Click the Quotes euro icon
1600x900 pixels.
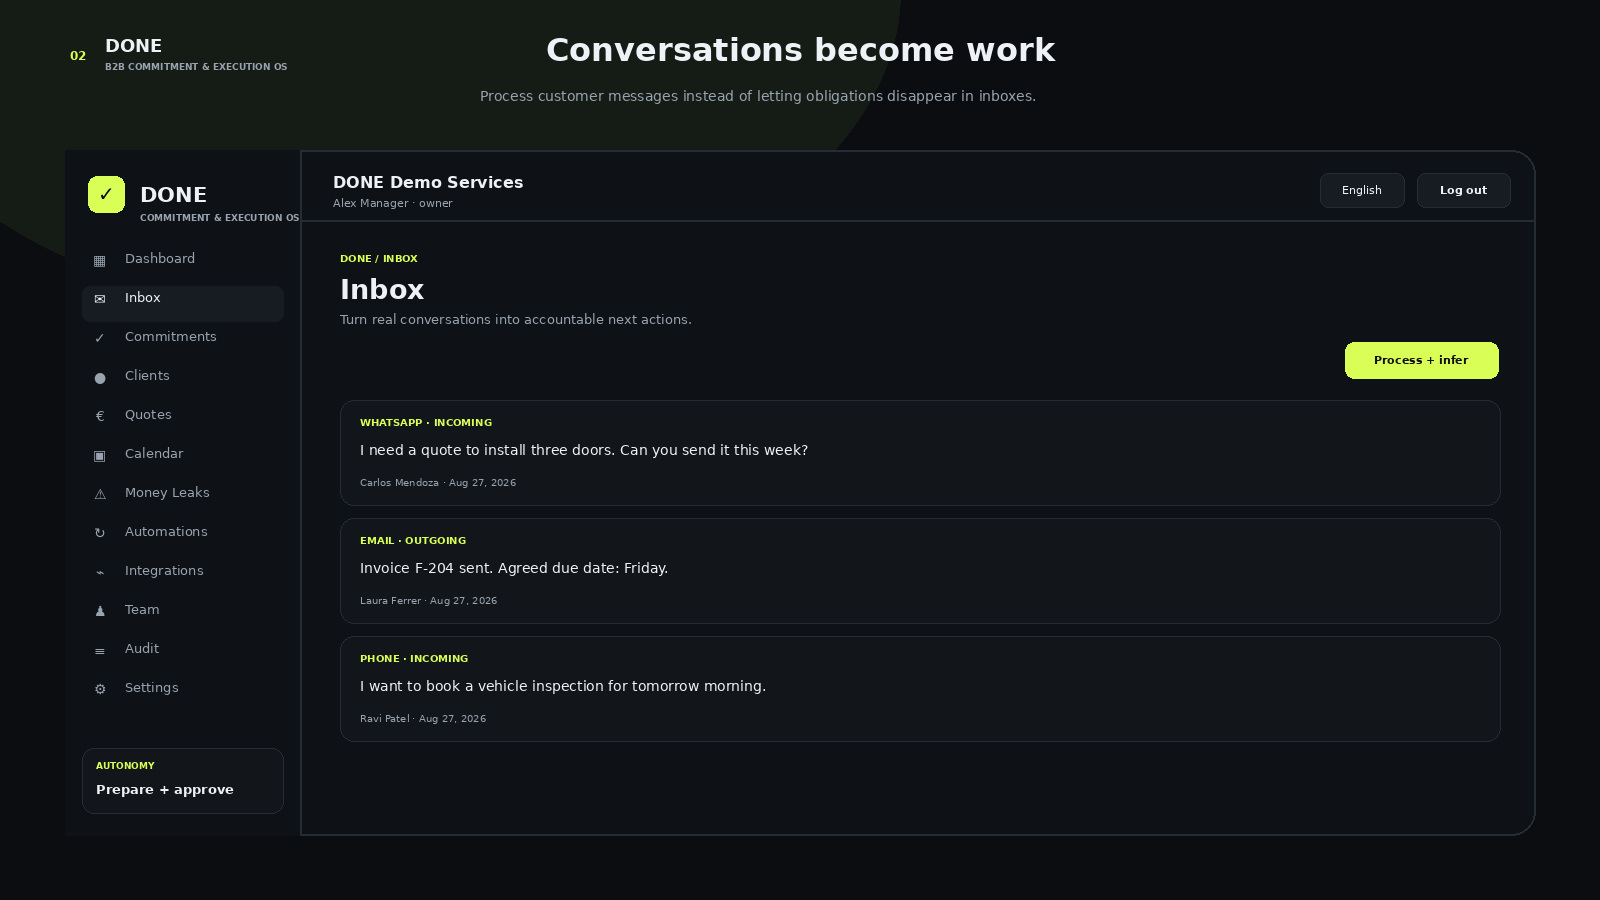pyautogui.click(x=100, y=416)
